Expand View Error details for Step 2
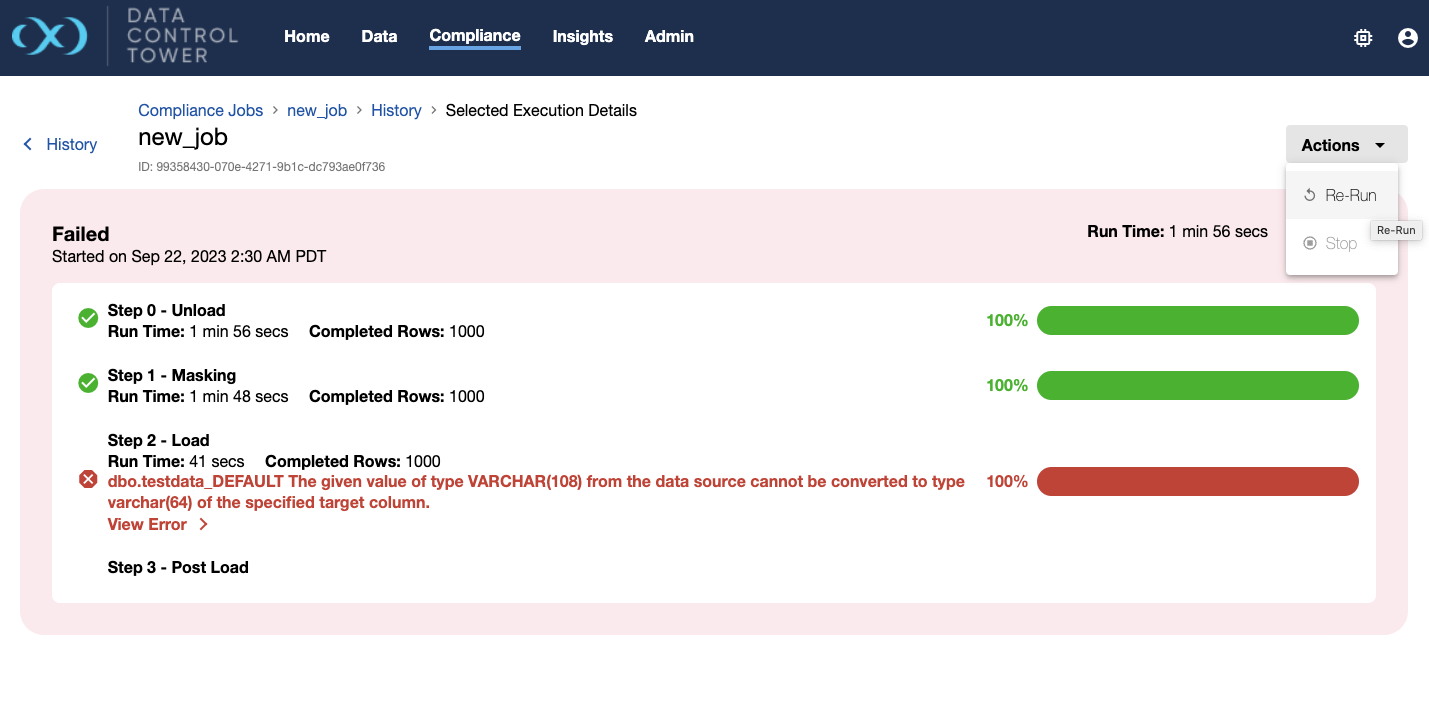Viewport: 1429px width, 705px height. pyautogui.click(x=157, y=524)
